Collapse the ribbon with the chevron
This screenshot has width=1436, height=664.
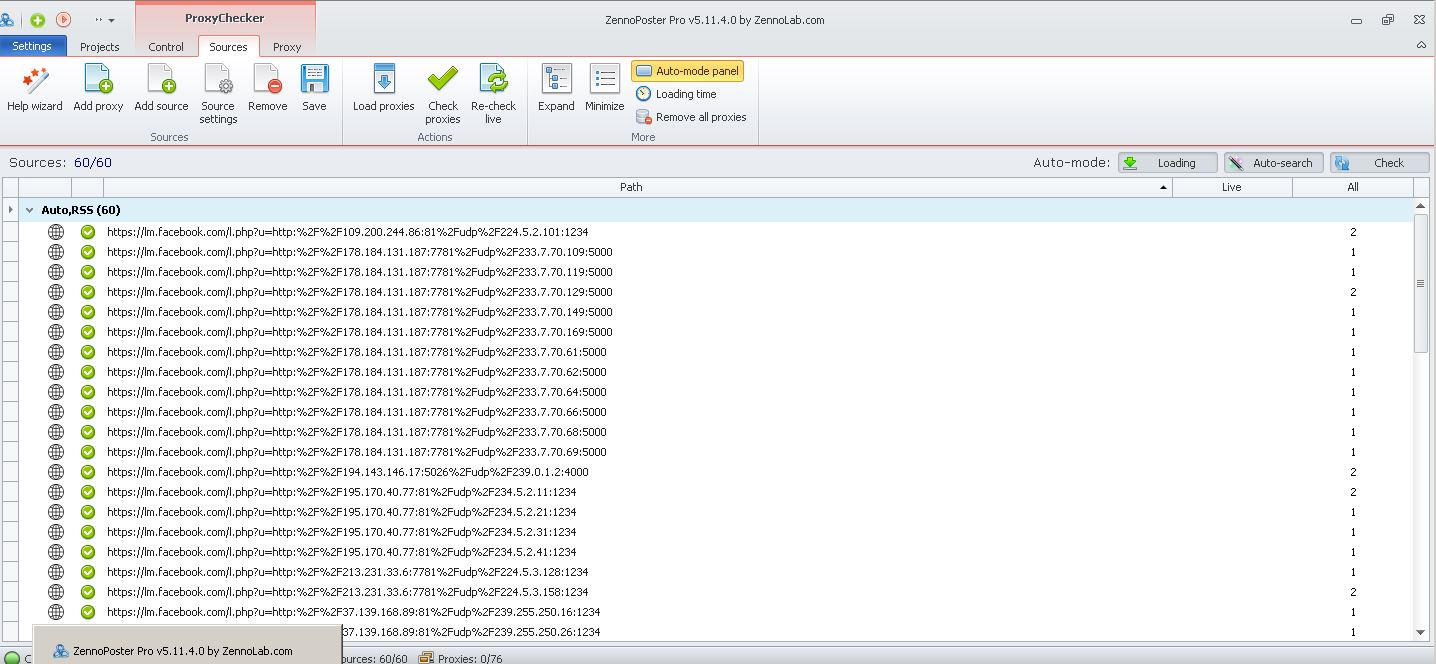point(1421,46)
